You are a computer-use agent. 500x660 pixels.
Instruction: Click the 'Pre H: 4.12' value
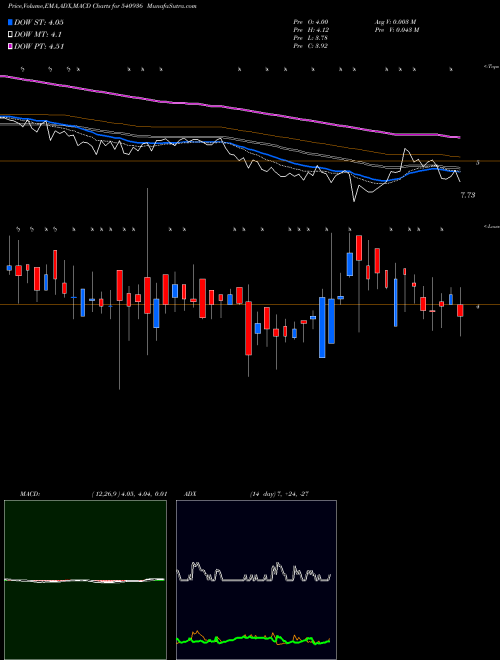(311, 30)
